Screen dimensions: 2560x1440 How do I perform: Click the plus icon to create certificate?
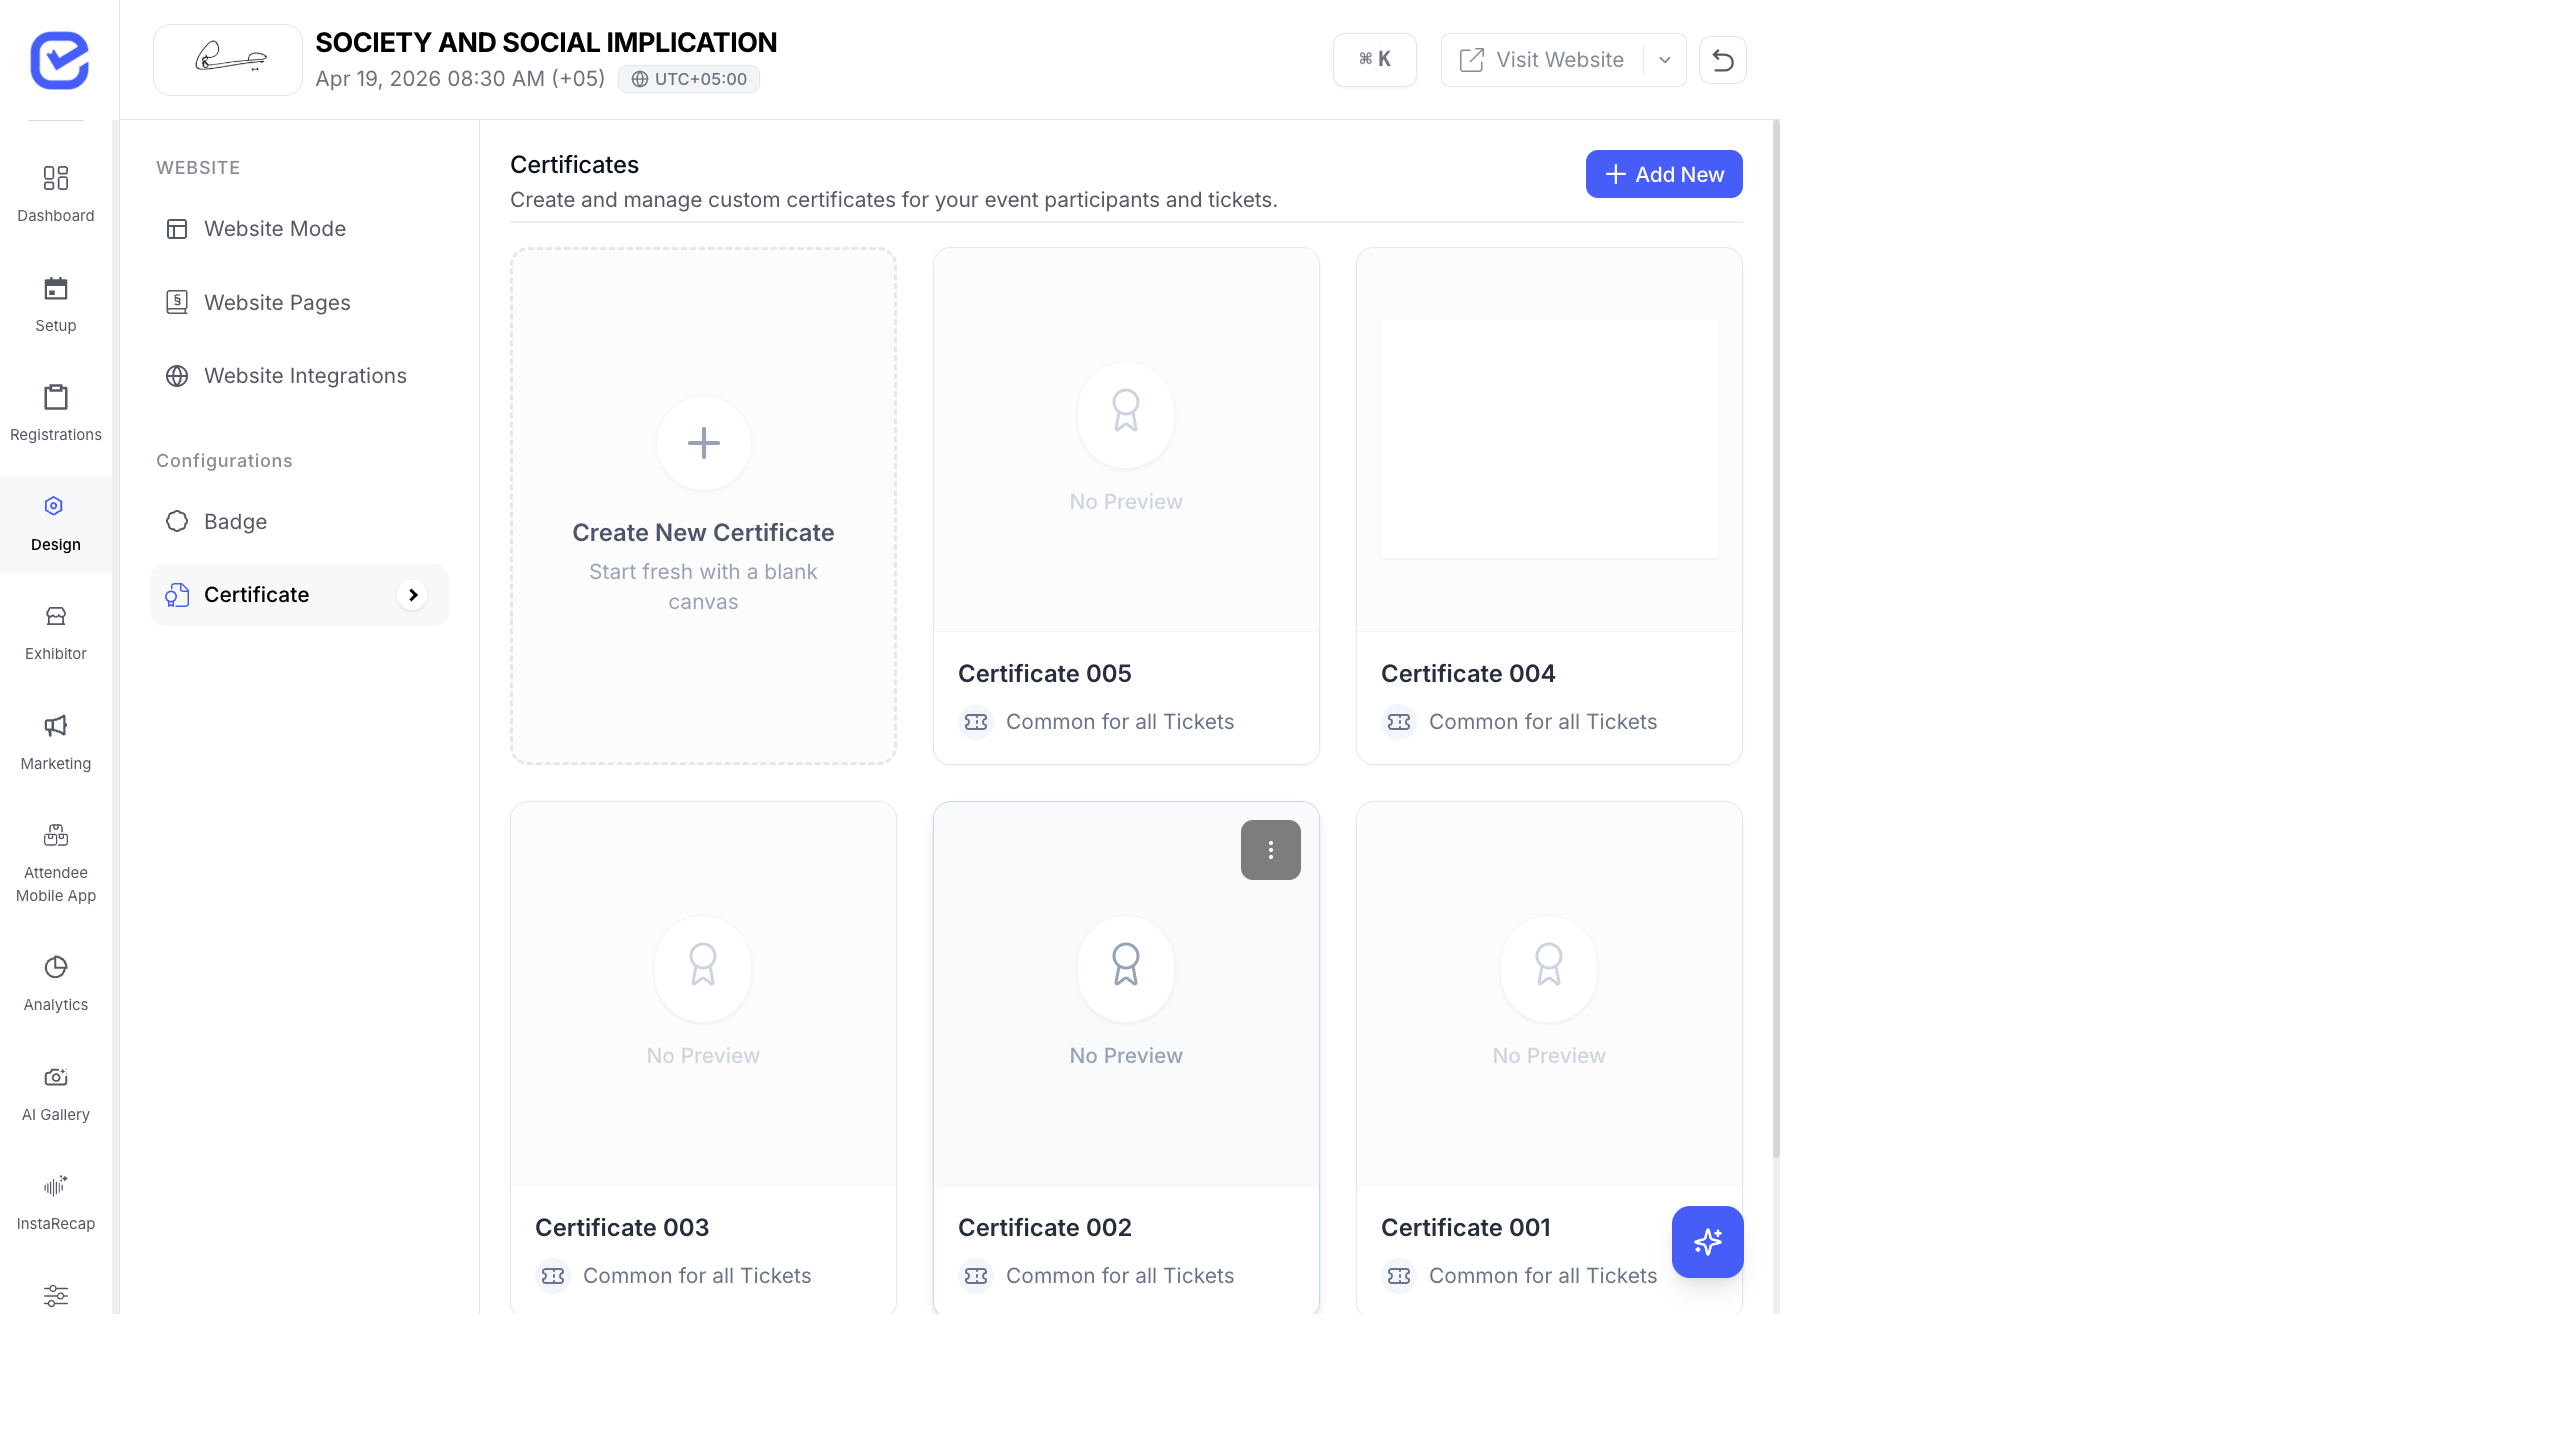pos(704,443)
